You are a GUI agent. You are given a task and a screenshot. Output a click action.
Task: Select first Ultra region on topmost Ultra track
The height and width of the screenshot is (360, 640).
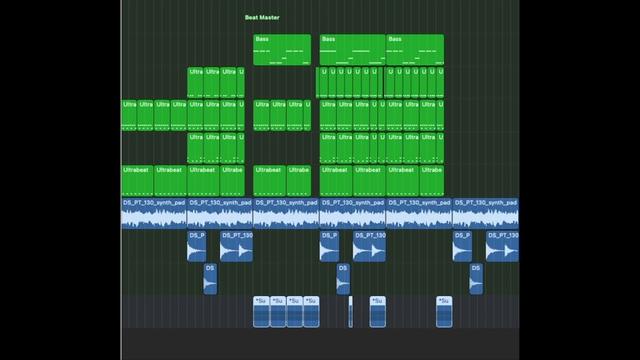click(195, 83)
